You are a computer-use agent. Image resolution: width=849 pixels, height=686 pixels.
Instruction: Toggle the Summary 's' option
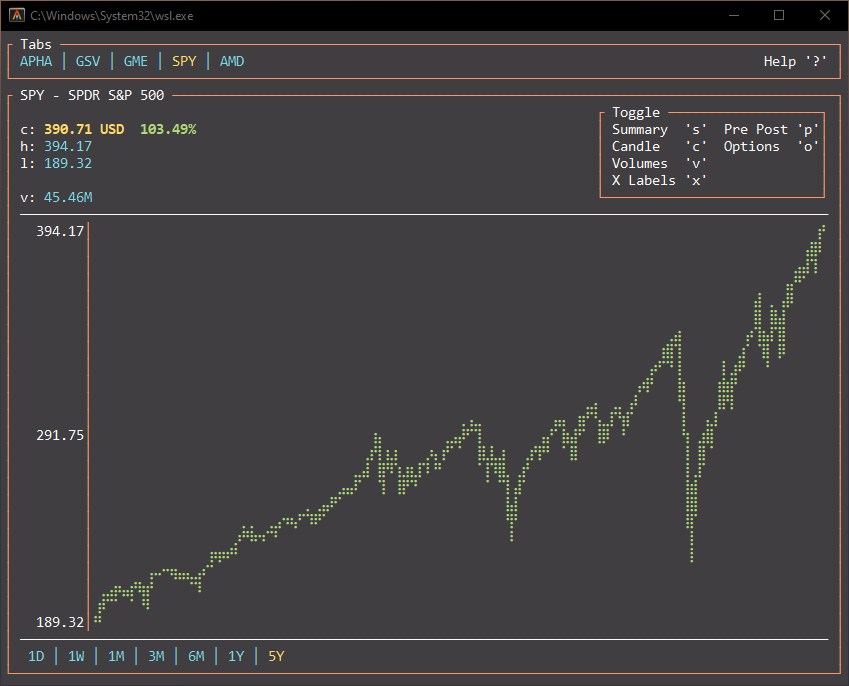659,129
